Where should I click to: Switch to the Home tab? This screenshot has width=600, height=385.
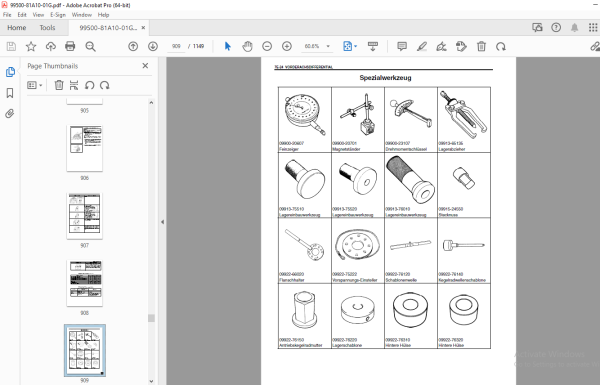point(17,28)
